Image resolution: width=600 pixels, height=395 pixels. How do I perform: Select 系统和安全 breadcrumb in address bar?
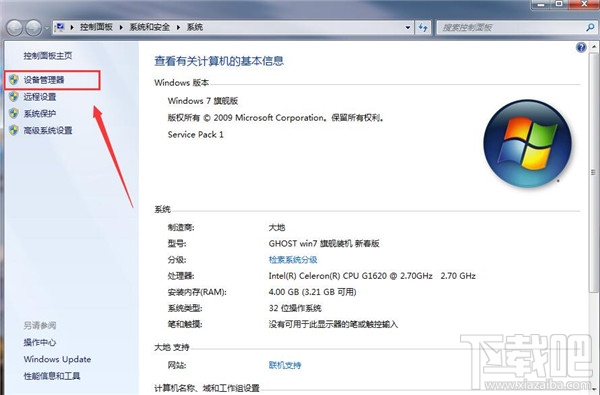click(150, 27)
